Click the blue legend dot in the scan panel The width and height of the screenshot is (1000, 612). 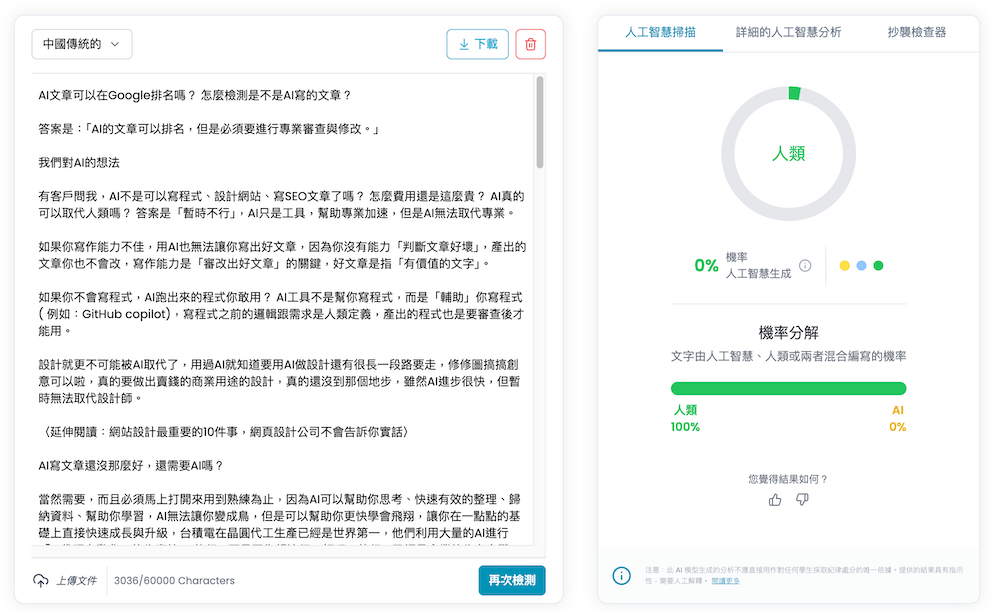click(x=861, y=265)
